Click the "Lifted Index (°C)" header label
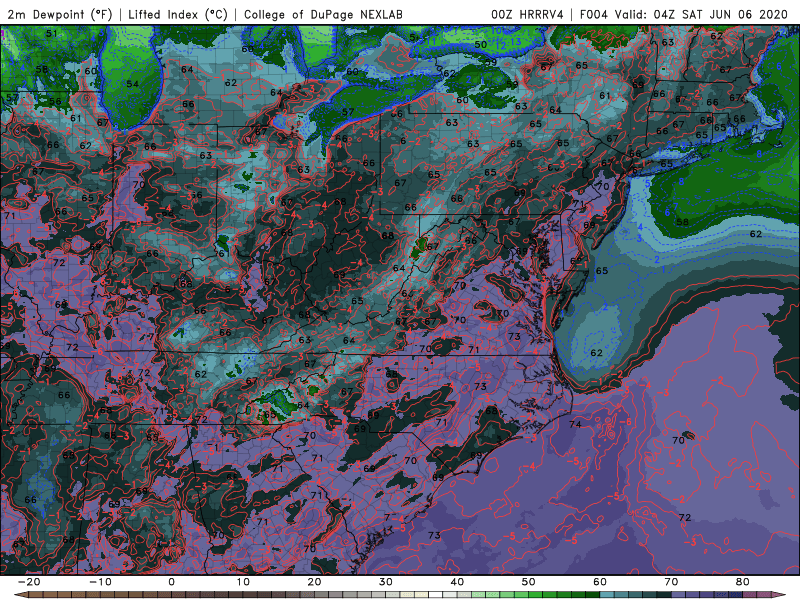Screen dimensions: 800x600 (178, 14)
